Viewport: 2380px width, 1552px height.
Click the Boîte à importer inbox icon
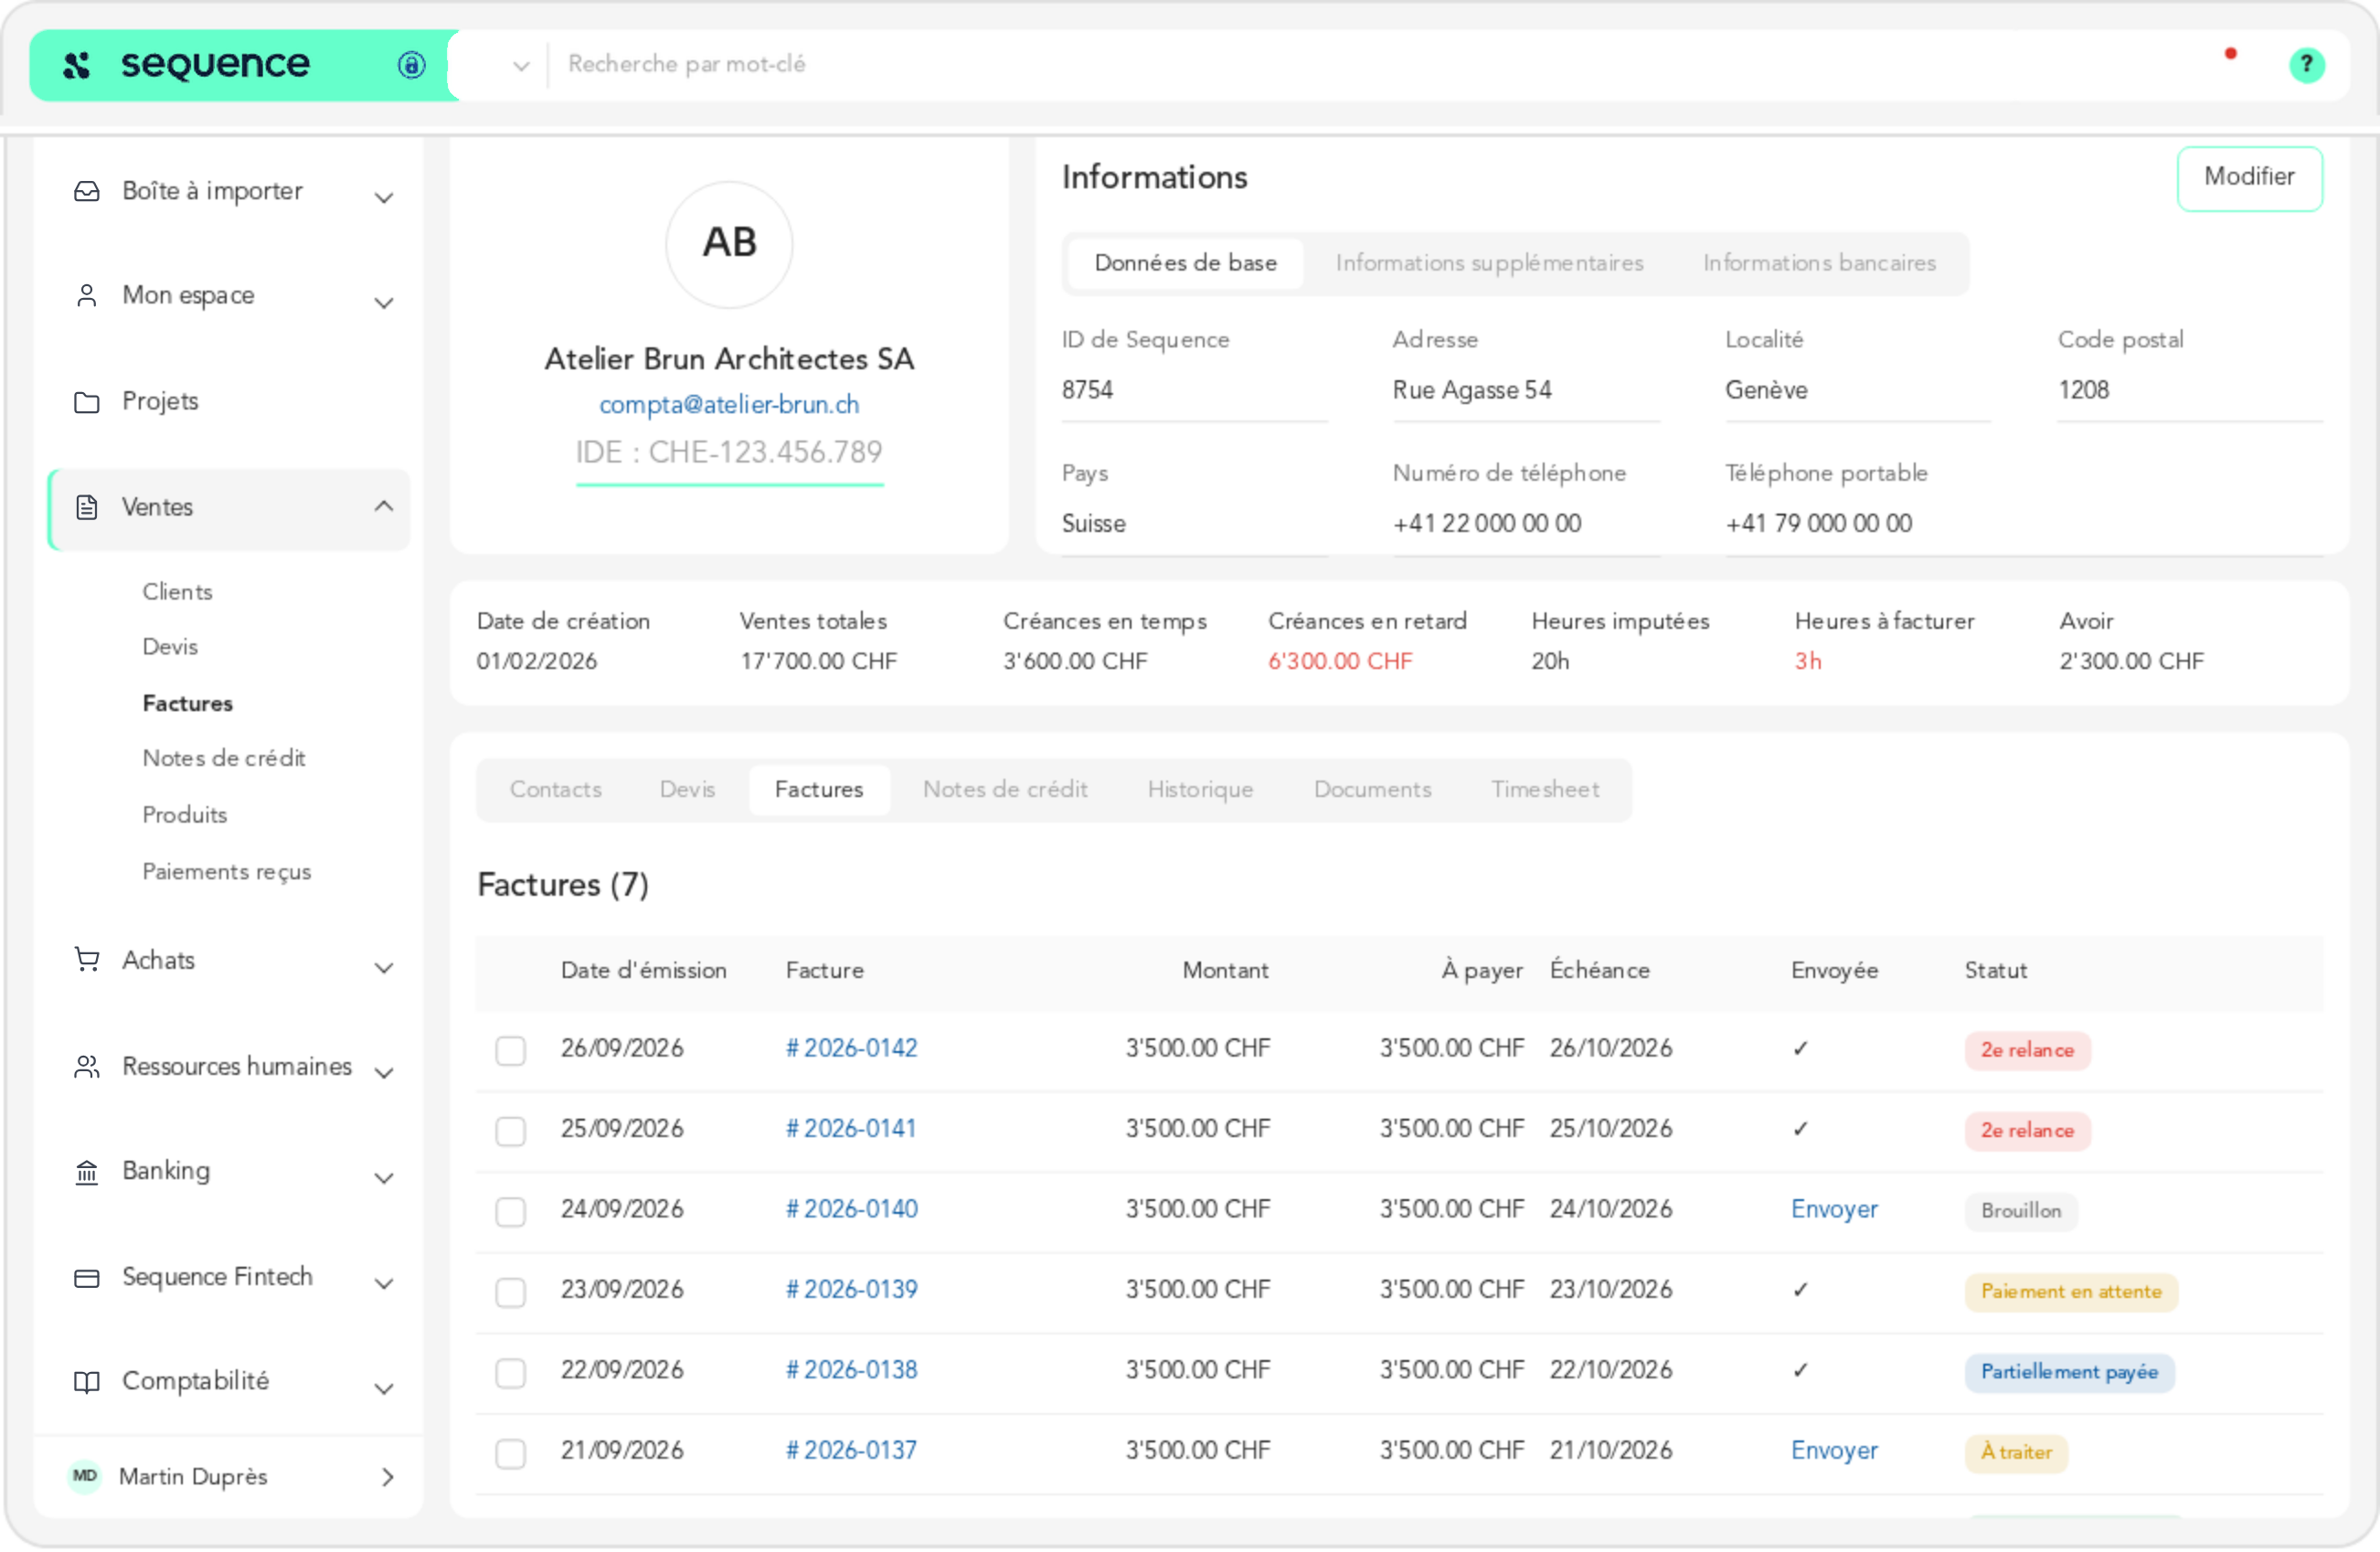click(87, 191)
